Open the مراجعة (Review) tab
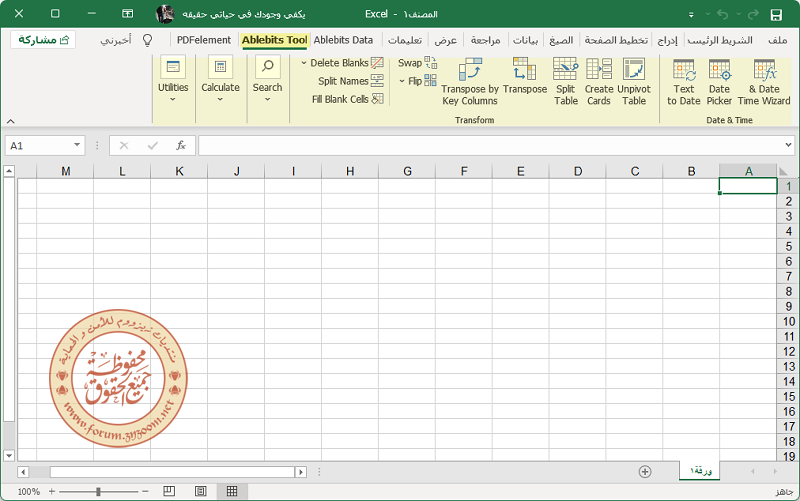The height and width of the screenshot is (501, 800). click(x=486, y=40)
